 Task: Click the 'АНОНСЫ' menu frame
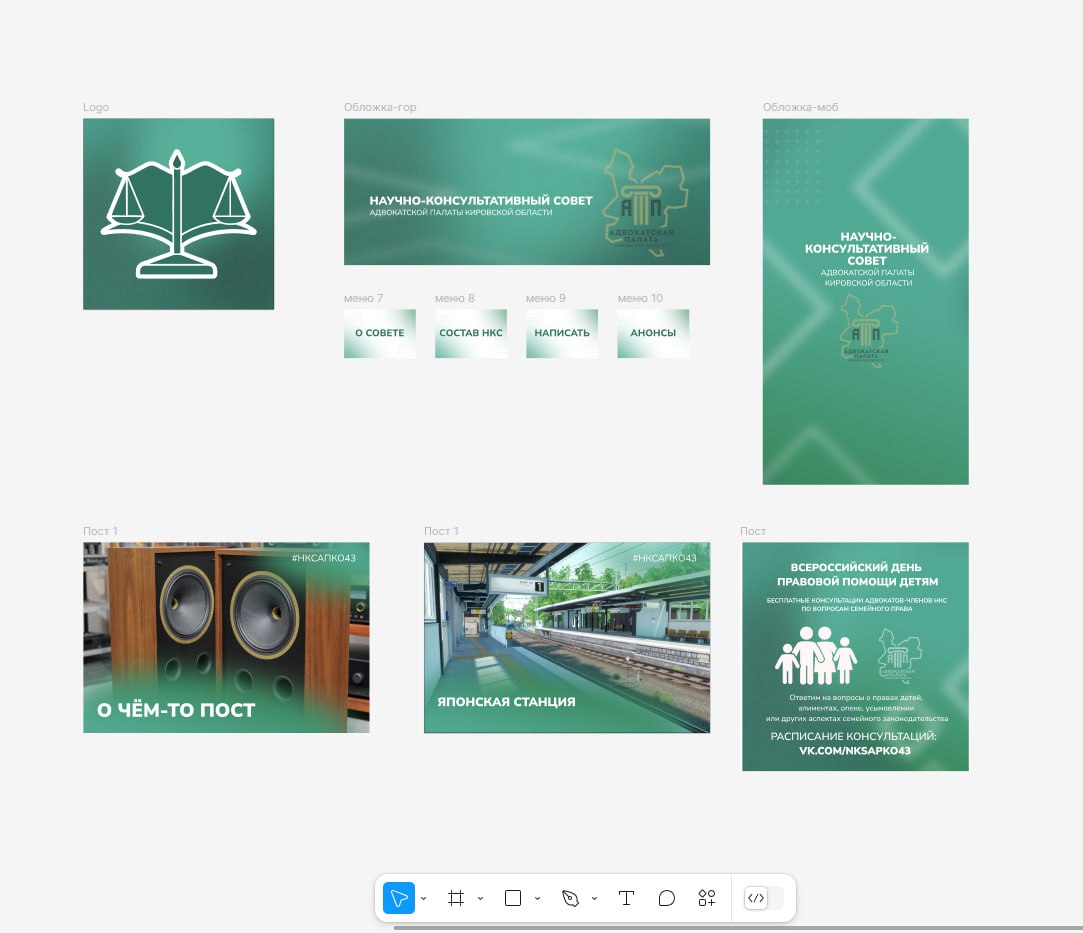653,333
